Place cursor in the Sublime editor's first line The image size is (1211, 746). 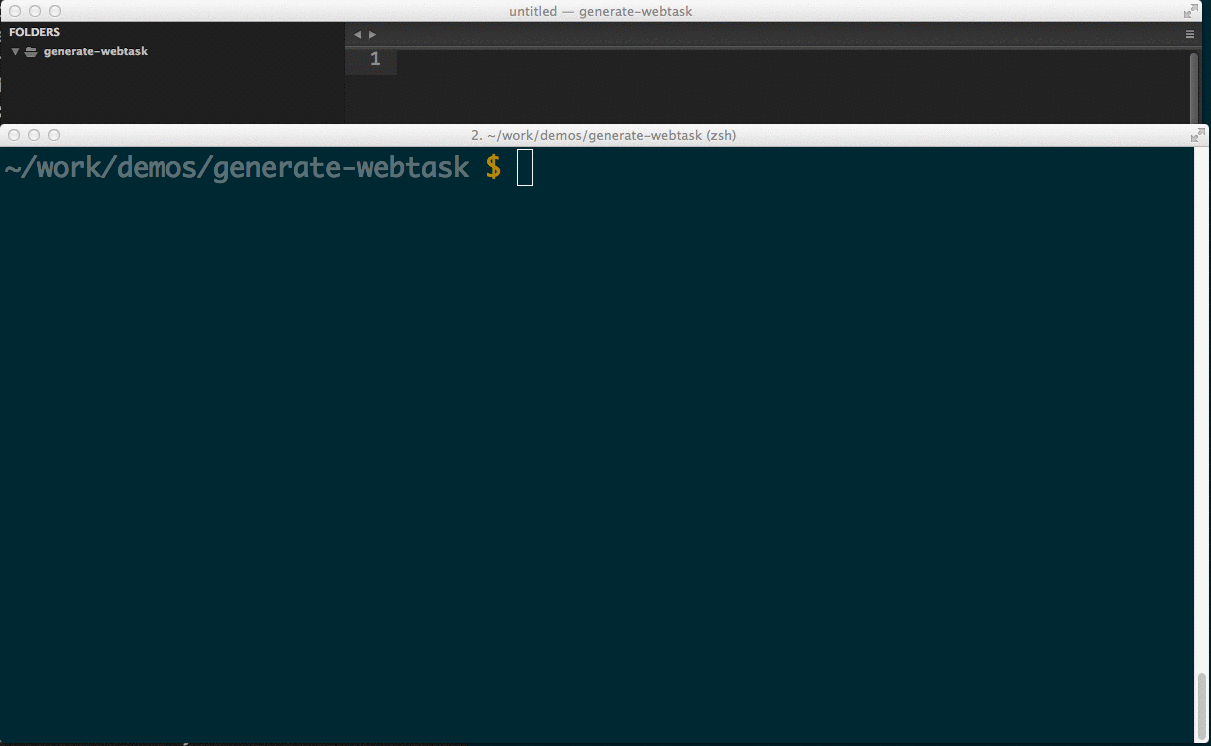pyautogui.click(x=792, y=60)
